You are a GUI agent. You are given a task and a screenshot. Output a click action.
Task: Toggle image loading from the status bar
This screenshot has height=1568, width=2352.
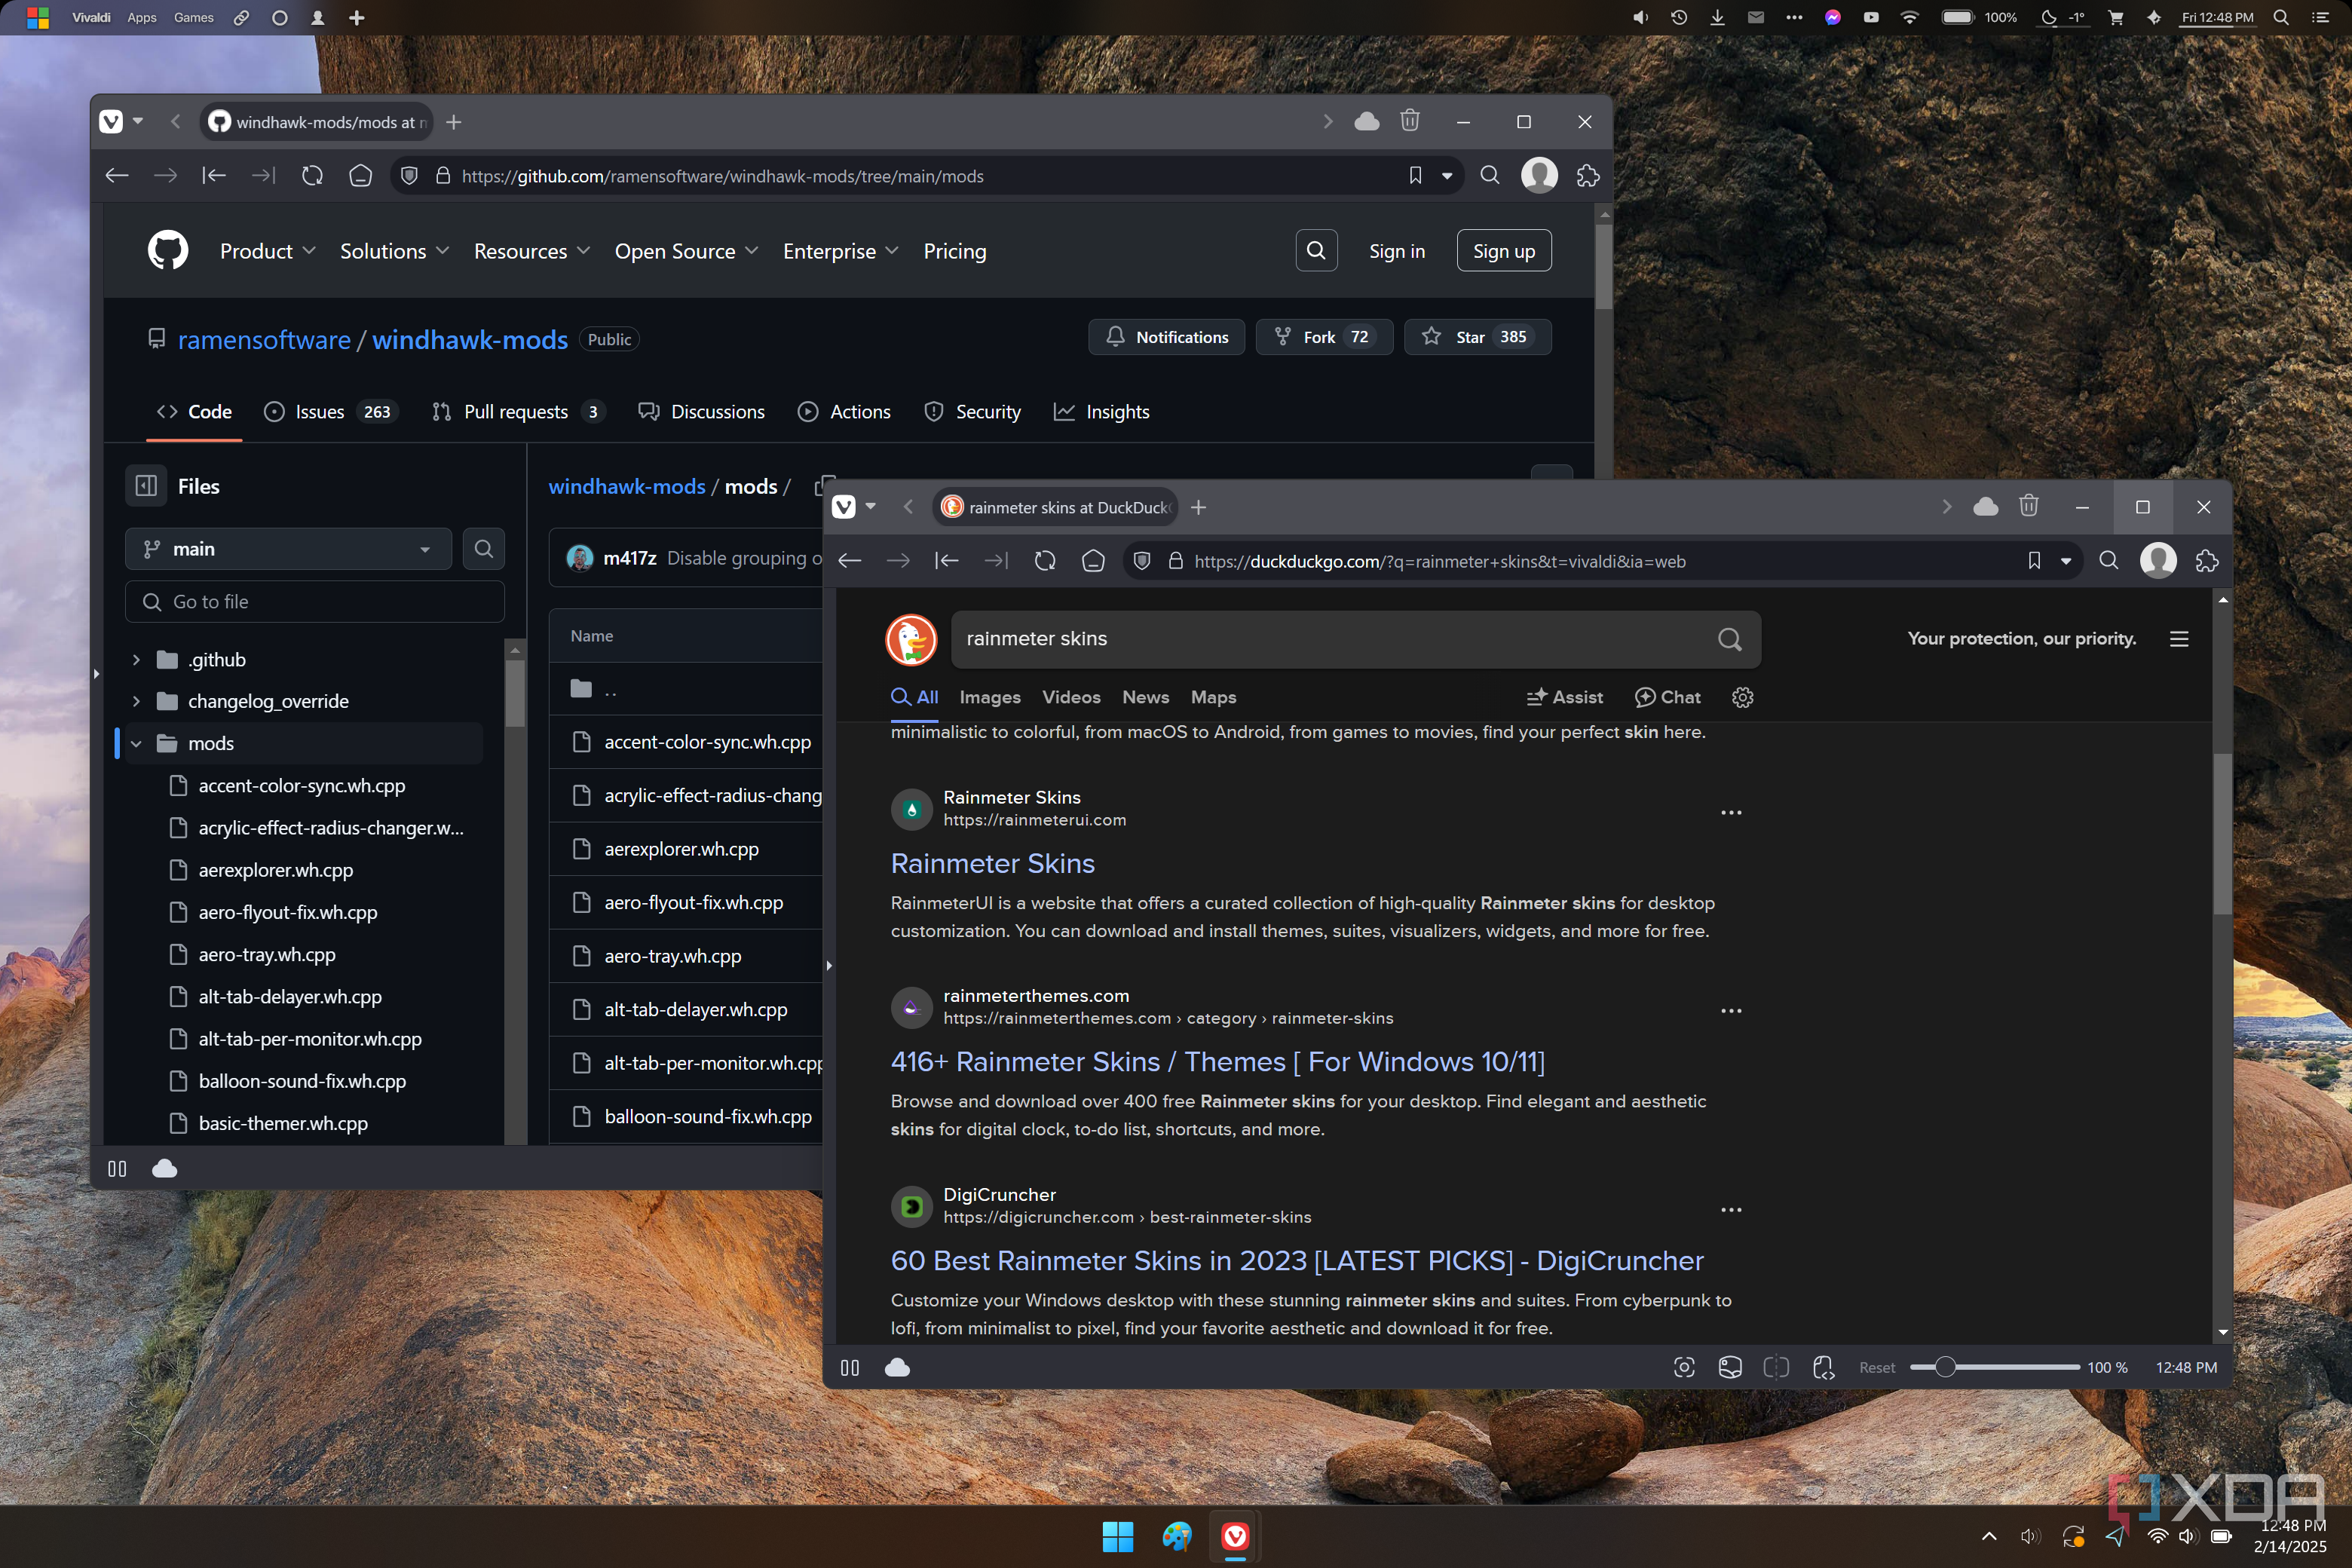click(1731, 1367)
